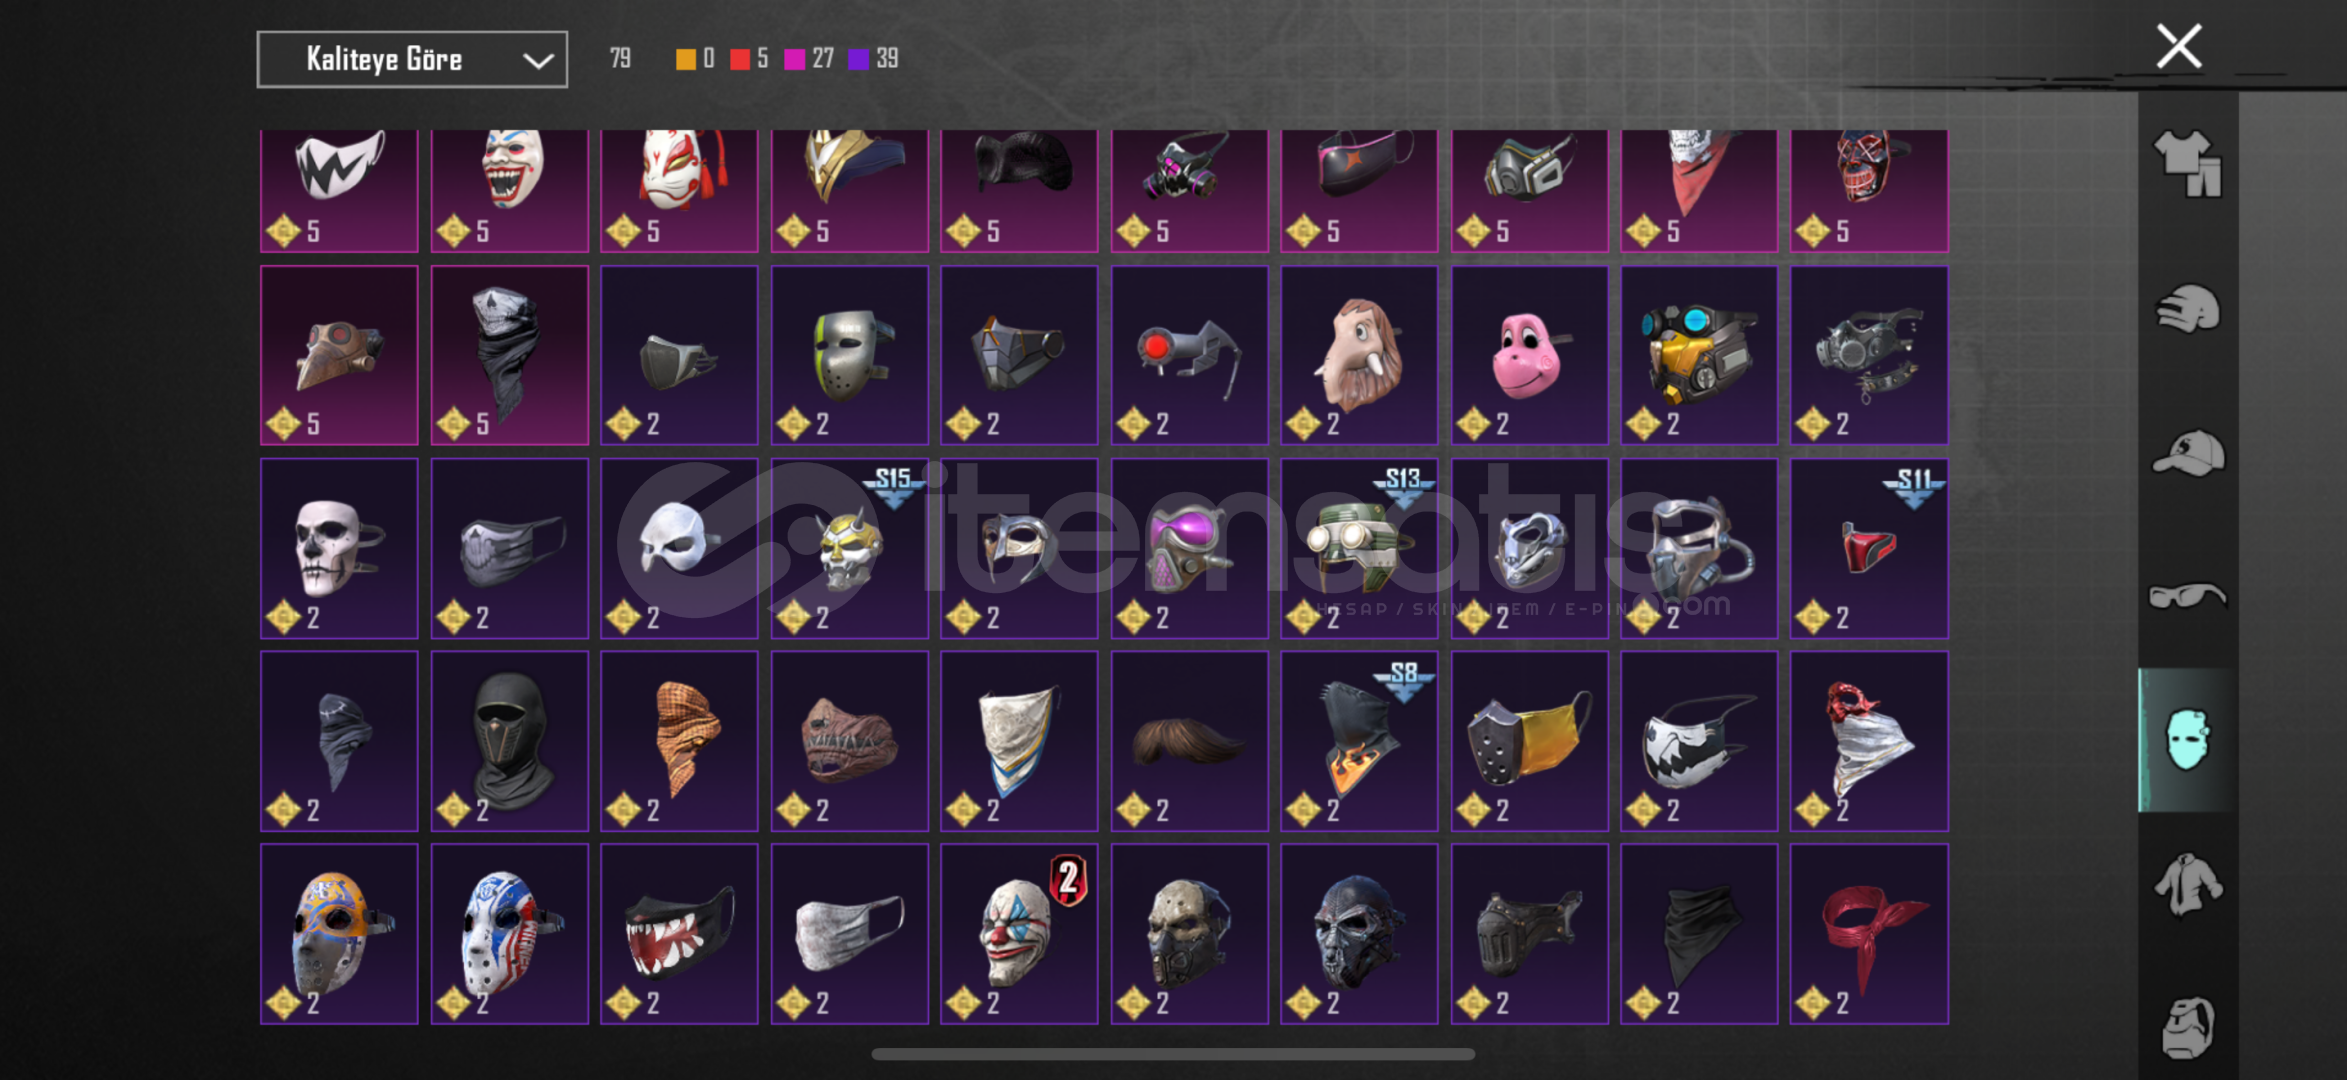This screenshot has height=1080, width=2347.
Task: Select the S11 red face mask item
Action: (1869, 548)
